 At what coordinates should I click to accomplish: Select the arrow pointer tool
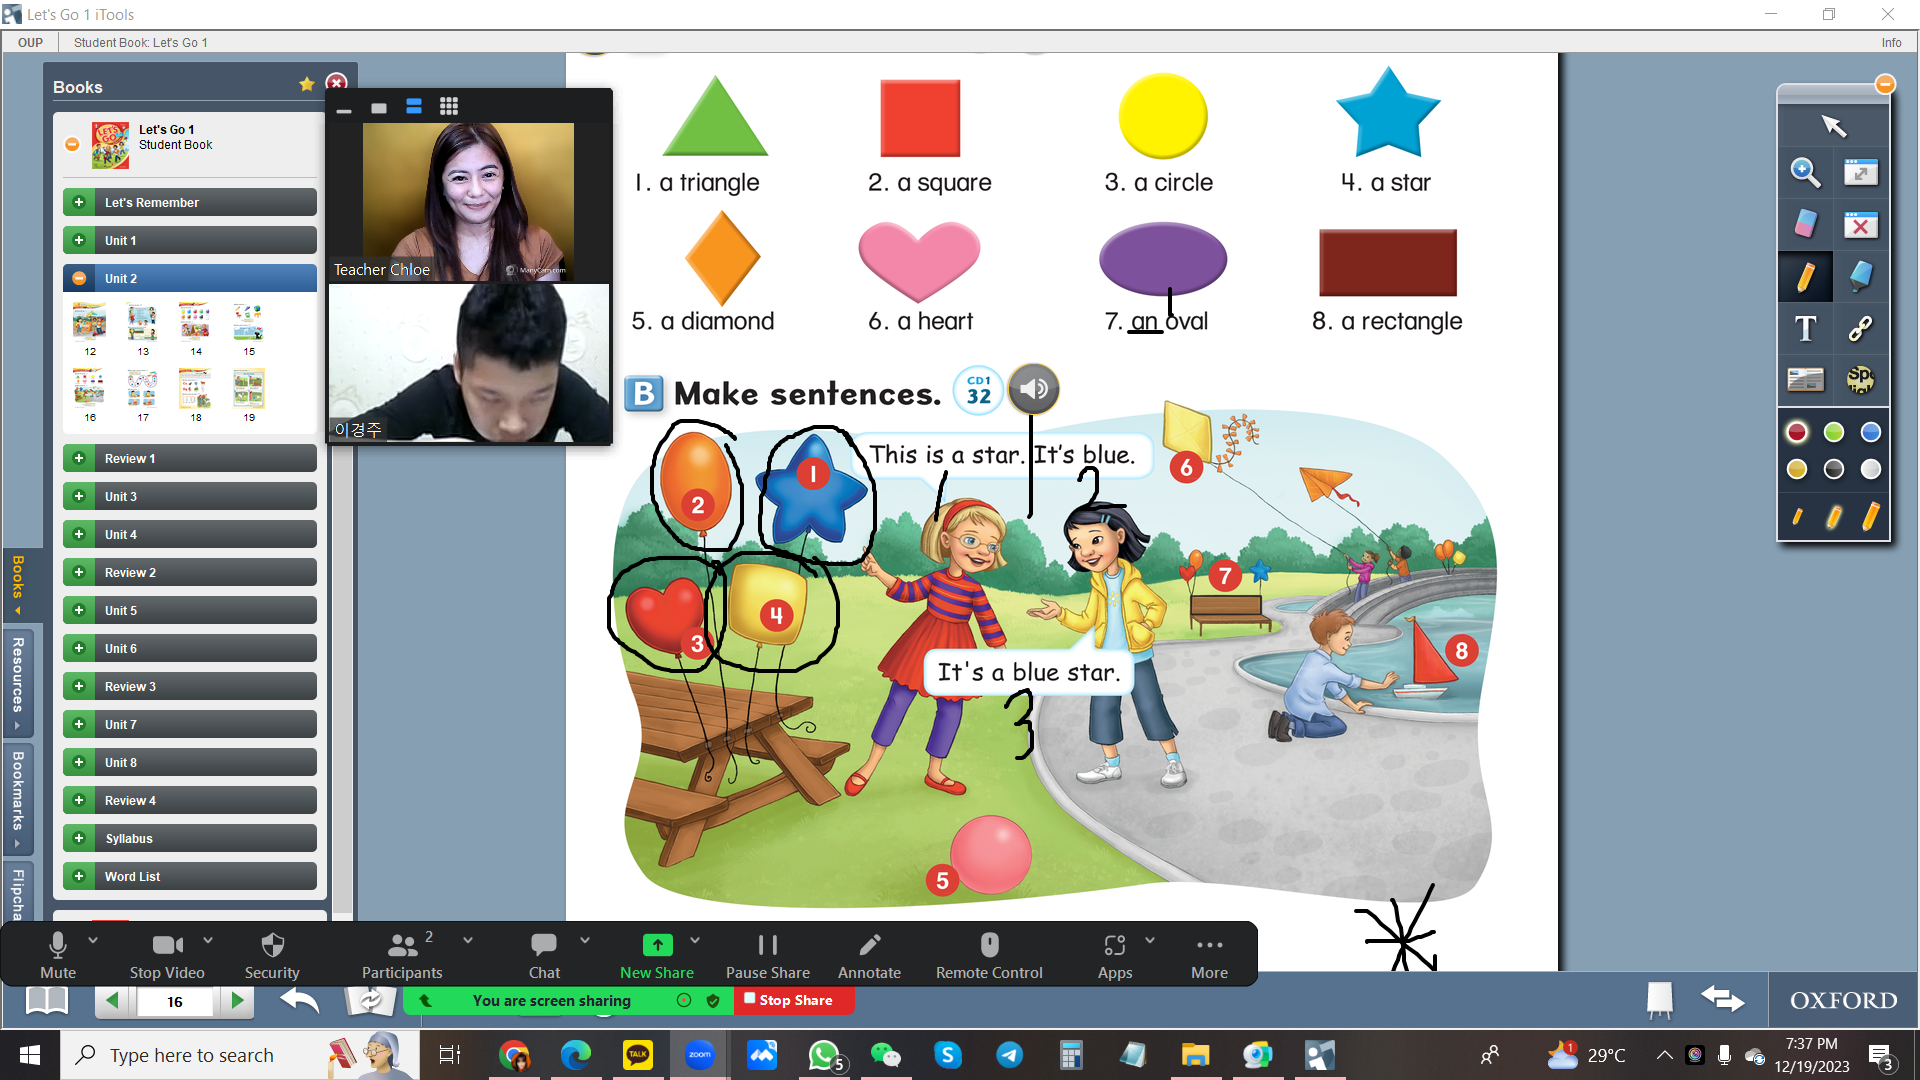pos(1833,125)
